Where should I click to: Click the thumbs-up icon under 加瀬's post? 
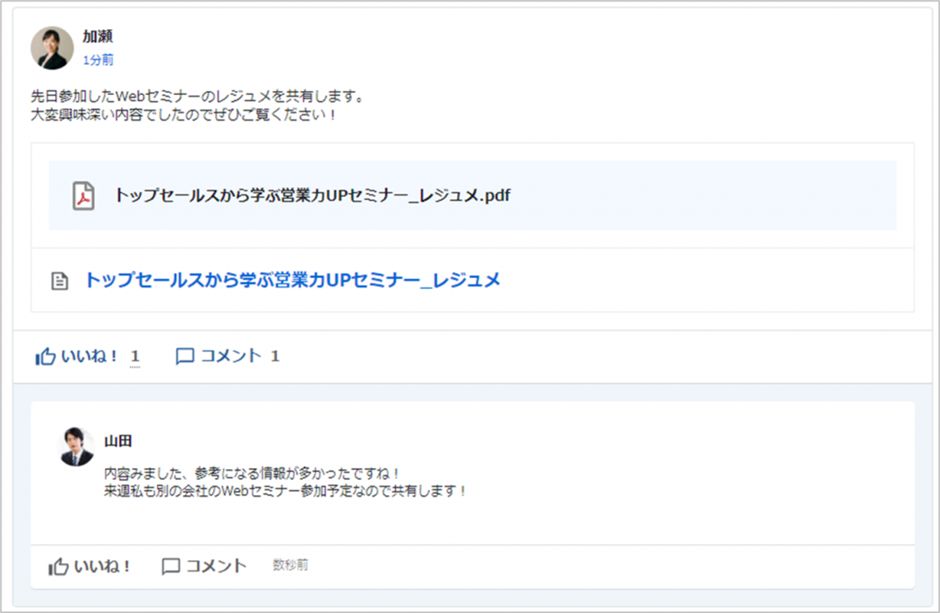coord(45,356)
